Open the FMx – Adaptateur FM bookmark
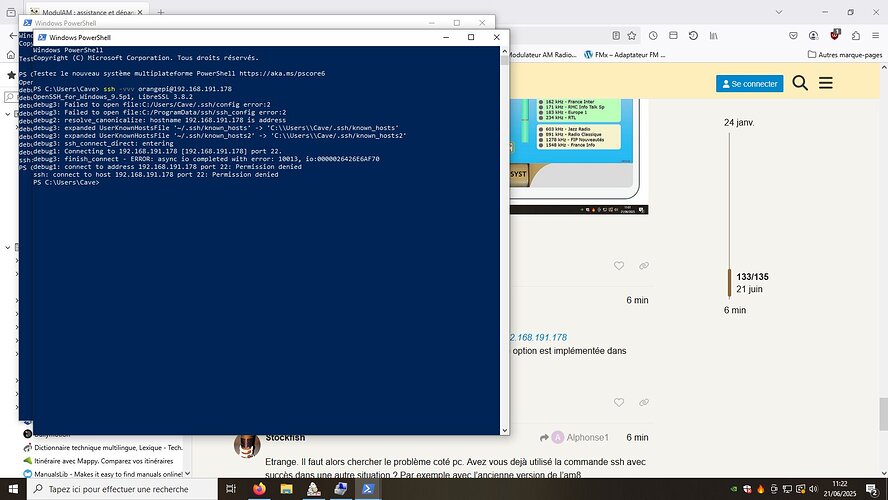The height and width of the screenshot is (500, 888). [x=625, y=55]
